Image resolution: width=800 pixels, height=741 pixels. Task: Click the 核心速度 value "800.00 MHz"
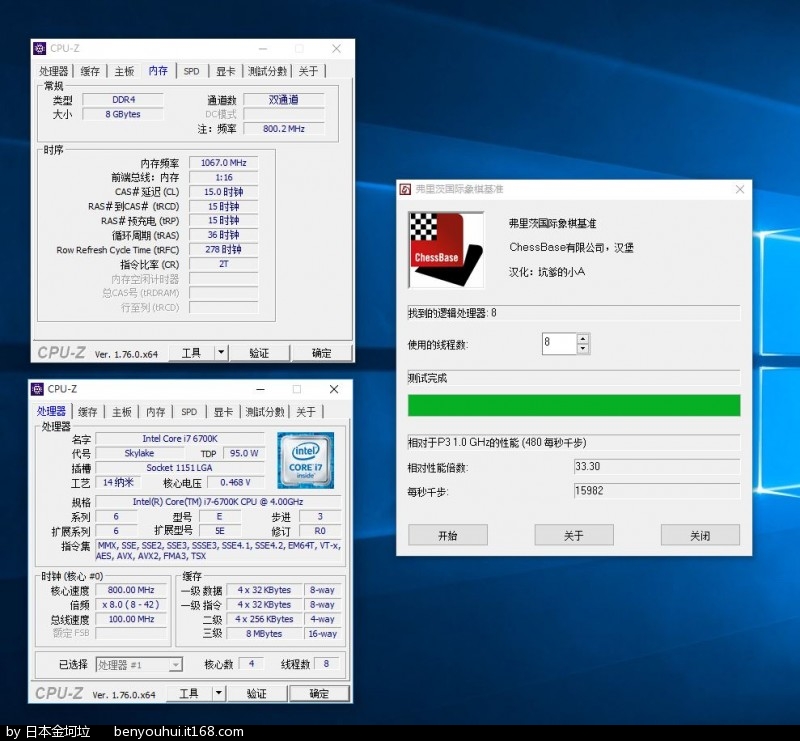pos(131,590)
